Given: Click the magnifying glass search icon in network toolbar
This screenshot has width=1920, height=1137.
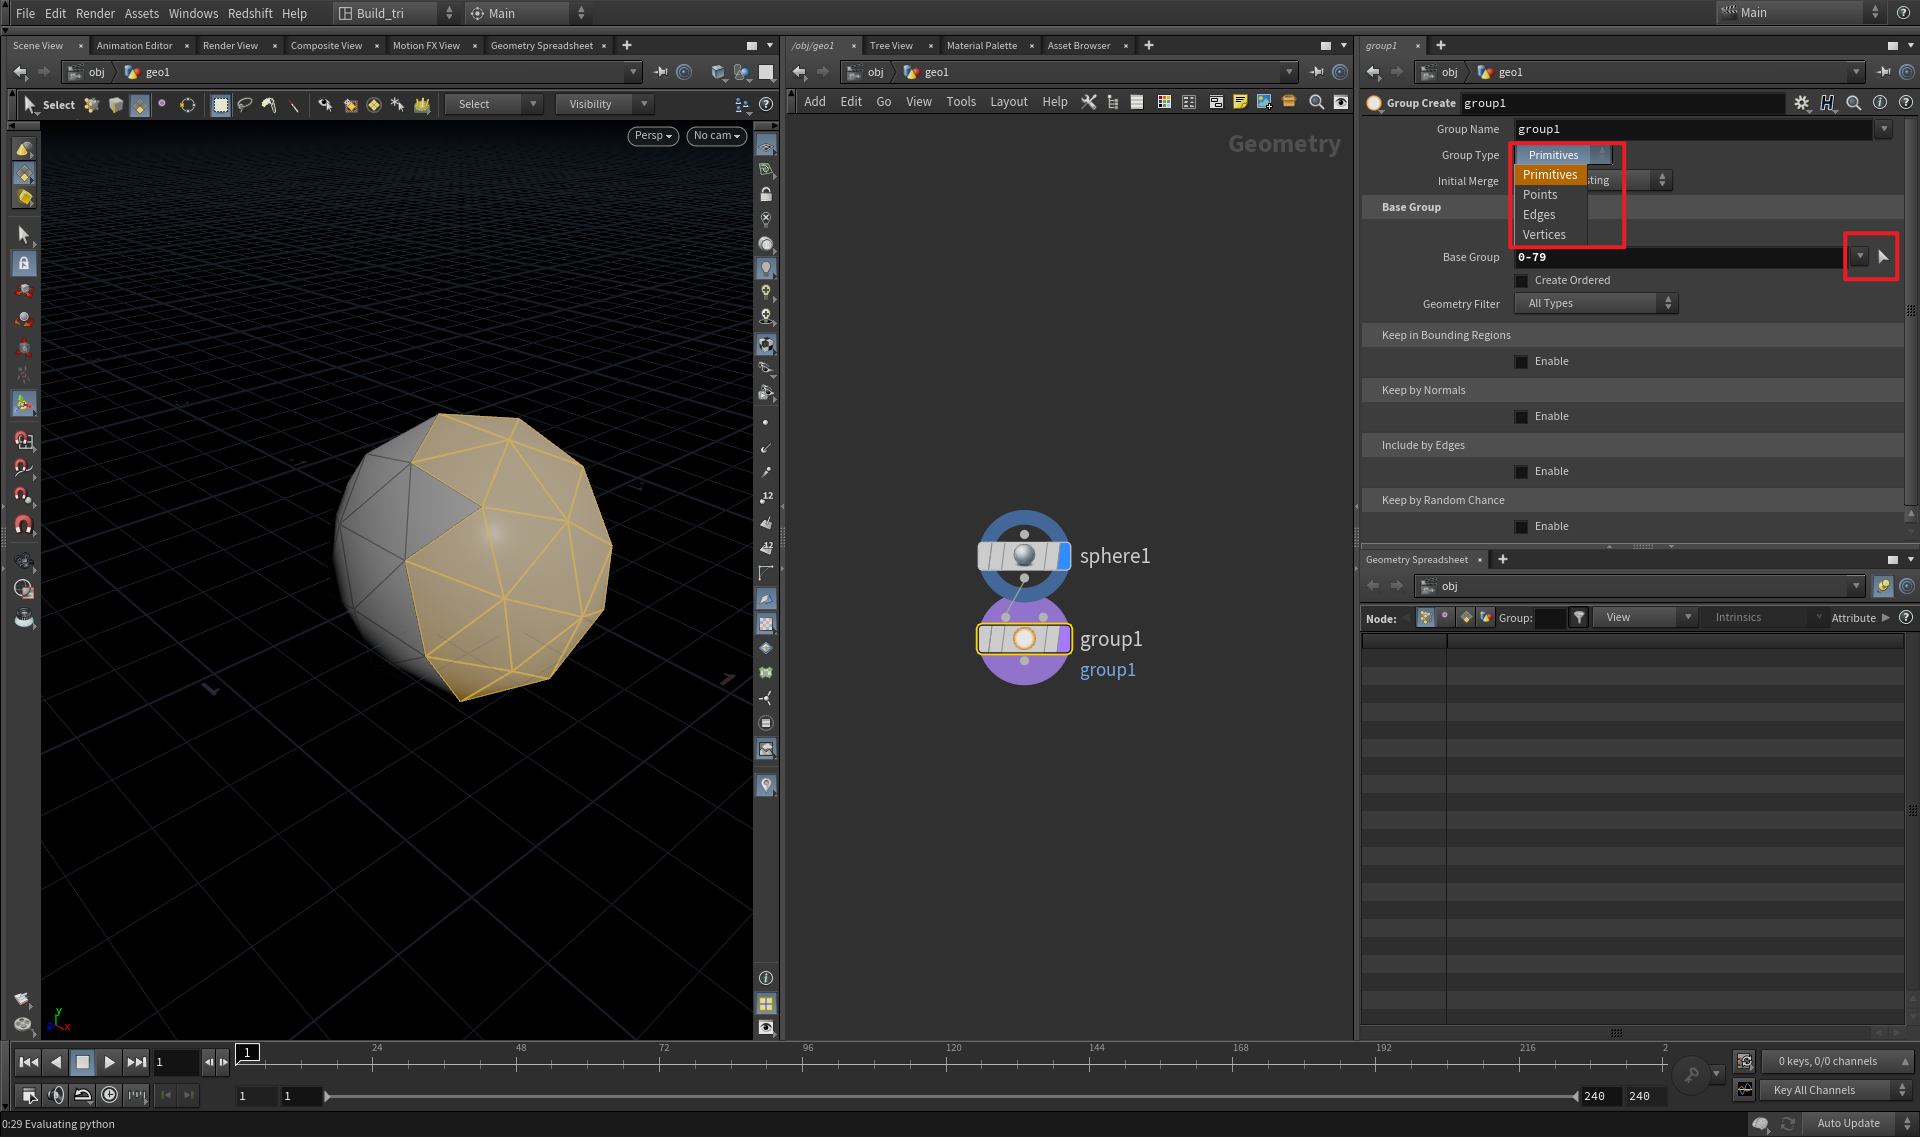Looking at the screenshot, I should pyautogui.click(x=1316, y=101).
